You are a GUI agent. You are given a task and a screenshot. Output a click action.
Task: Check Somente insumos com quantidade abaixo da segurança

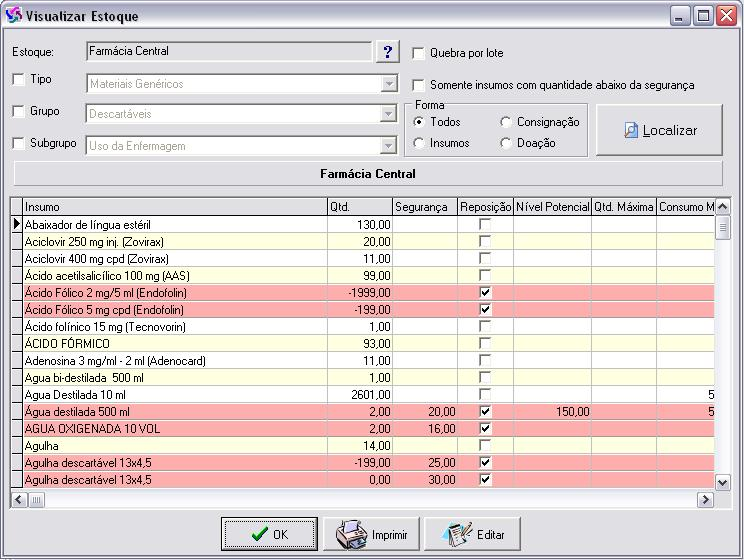[x=418, y=85]
